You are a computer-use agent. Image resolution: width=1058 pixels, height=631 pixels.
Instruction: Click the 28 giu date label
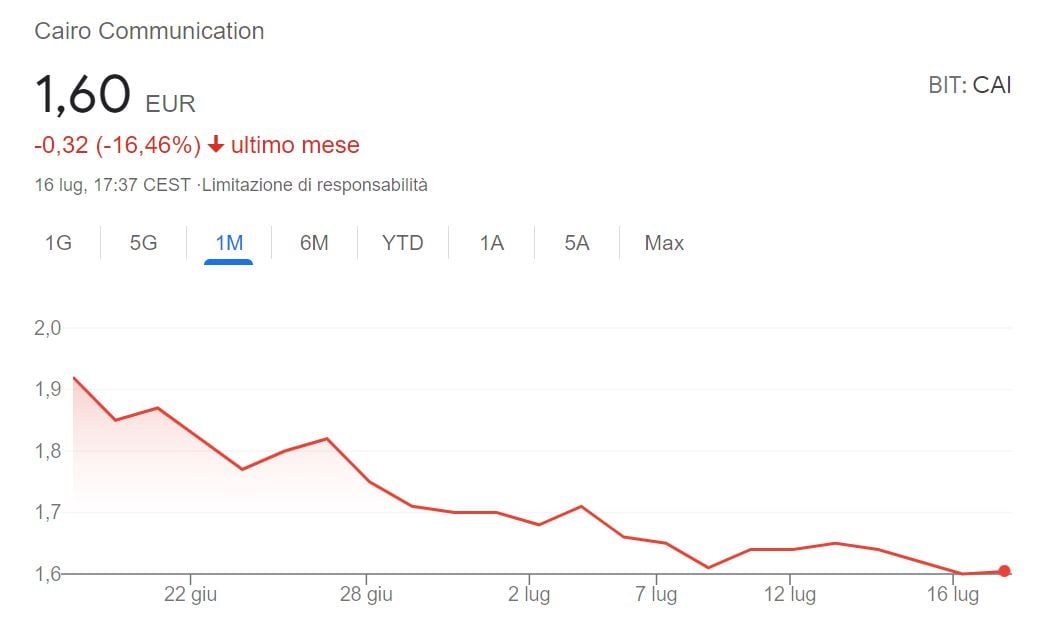365,595
